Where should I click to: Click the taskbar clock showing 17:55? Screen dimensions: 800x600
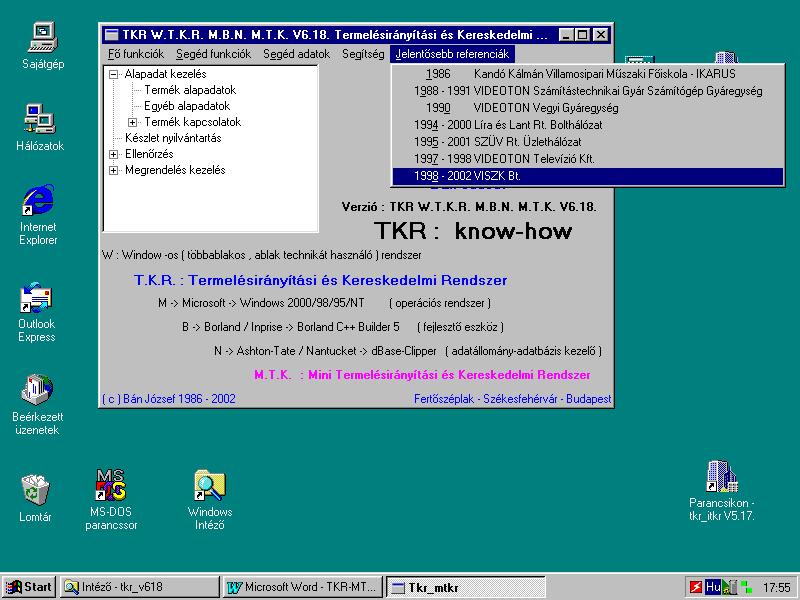point(777,588)
